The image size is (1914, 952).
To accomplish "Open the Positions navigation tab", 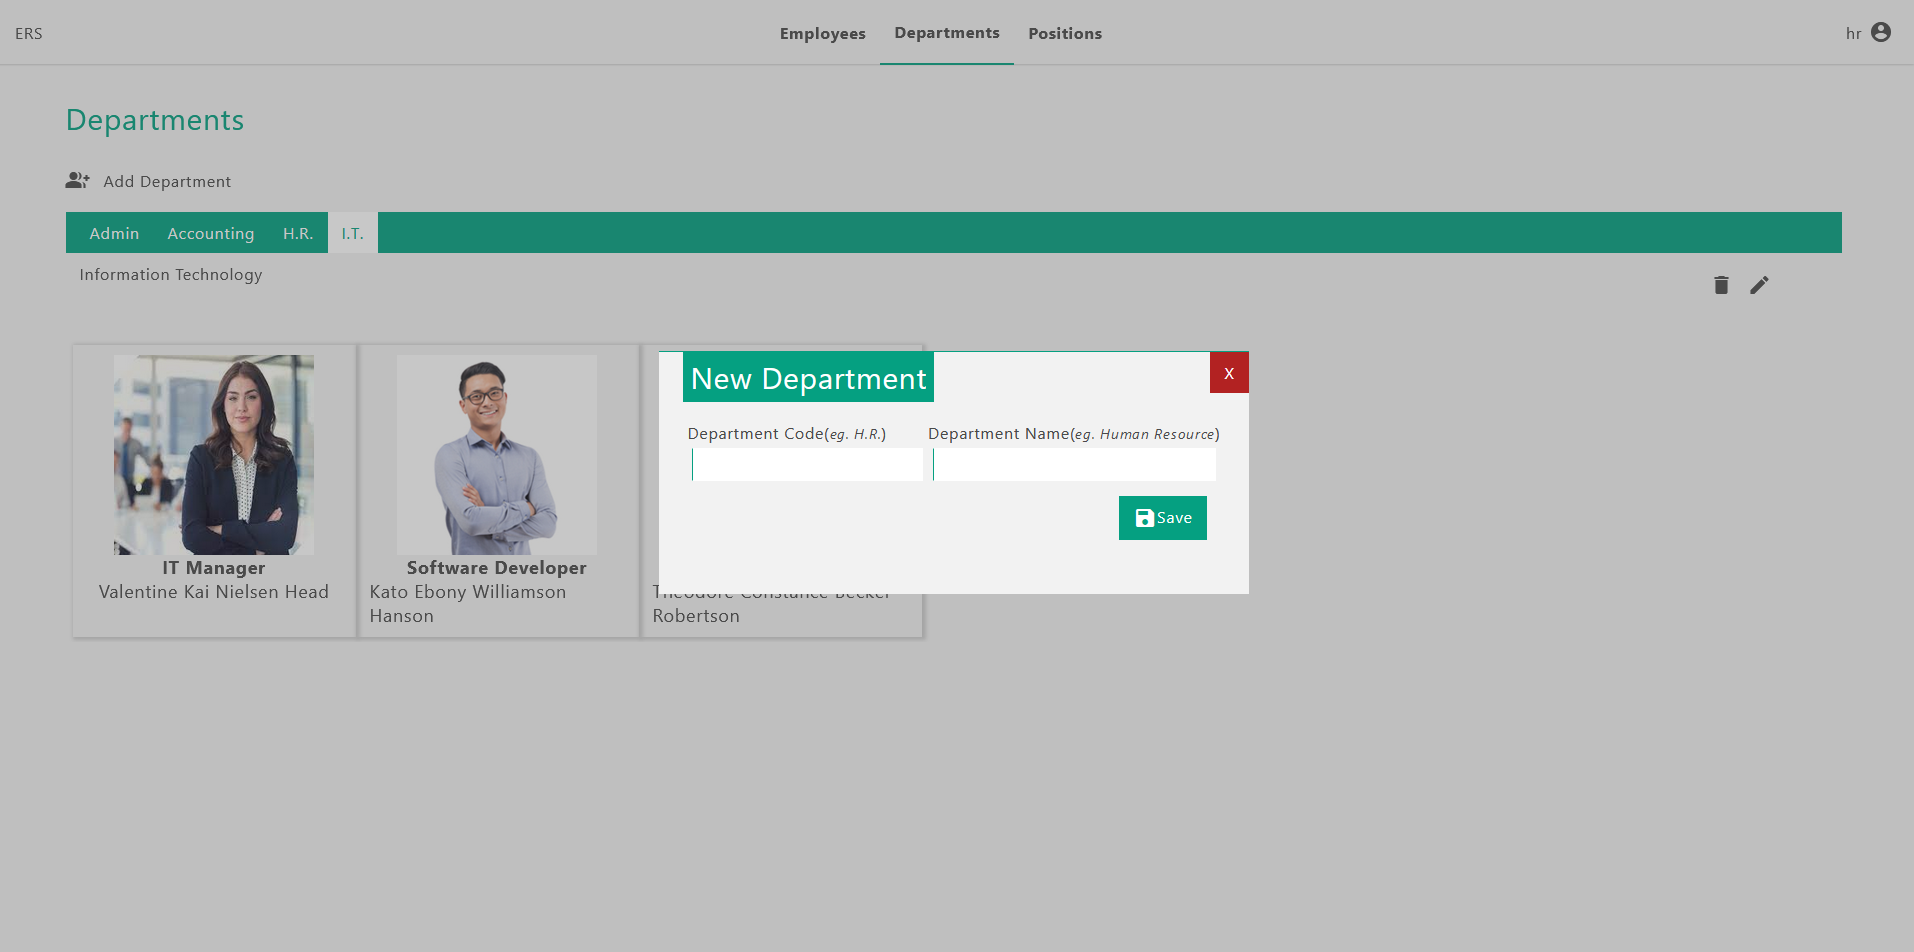I will coord(1064,34).
